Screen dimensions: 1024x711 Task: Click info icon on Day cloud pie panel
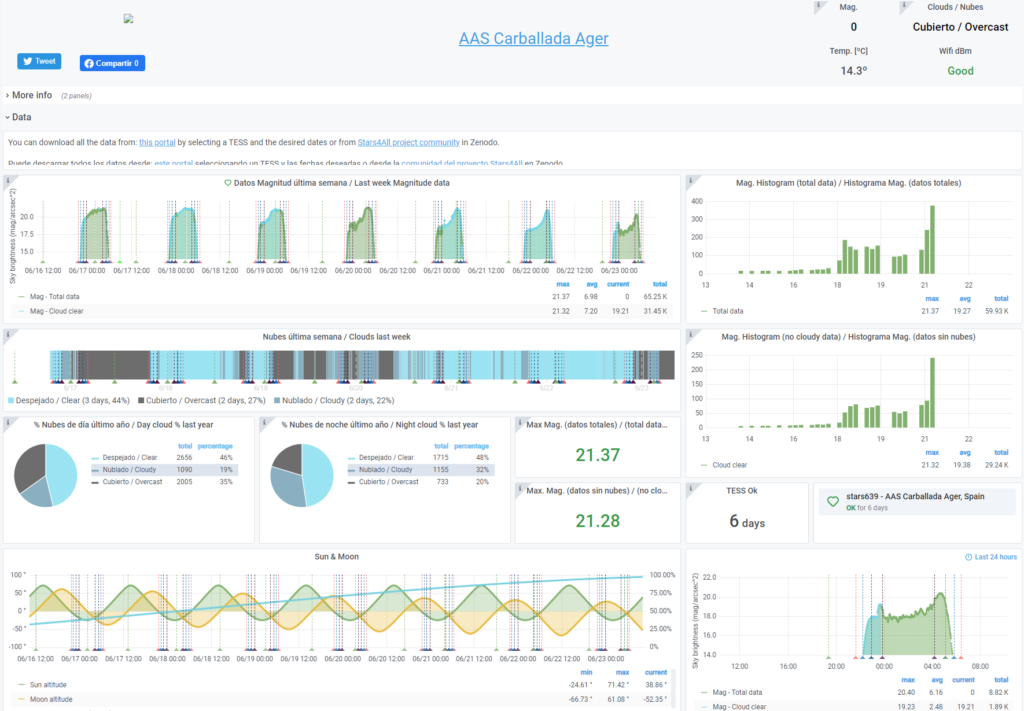(x=9, y=423)
